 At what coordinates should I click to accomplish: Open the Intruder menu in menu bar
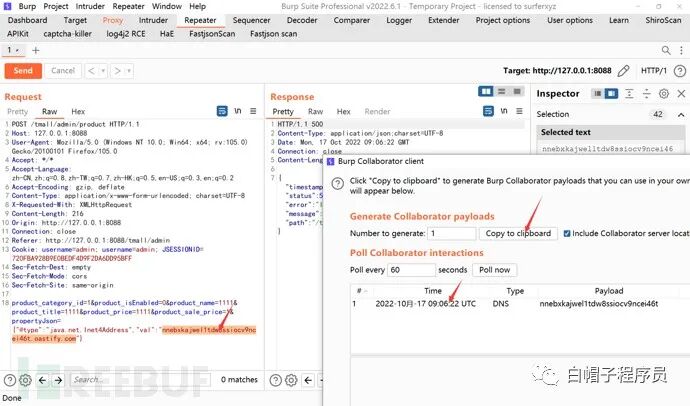tap(90, 7)
